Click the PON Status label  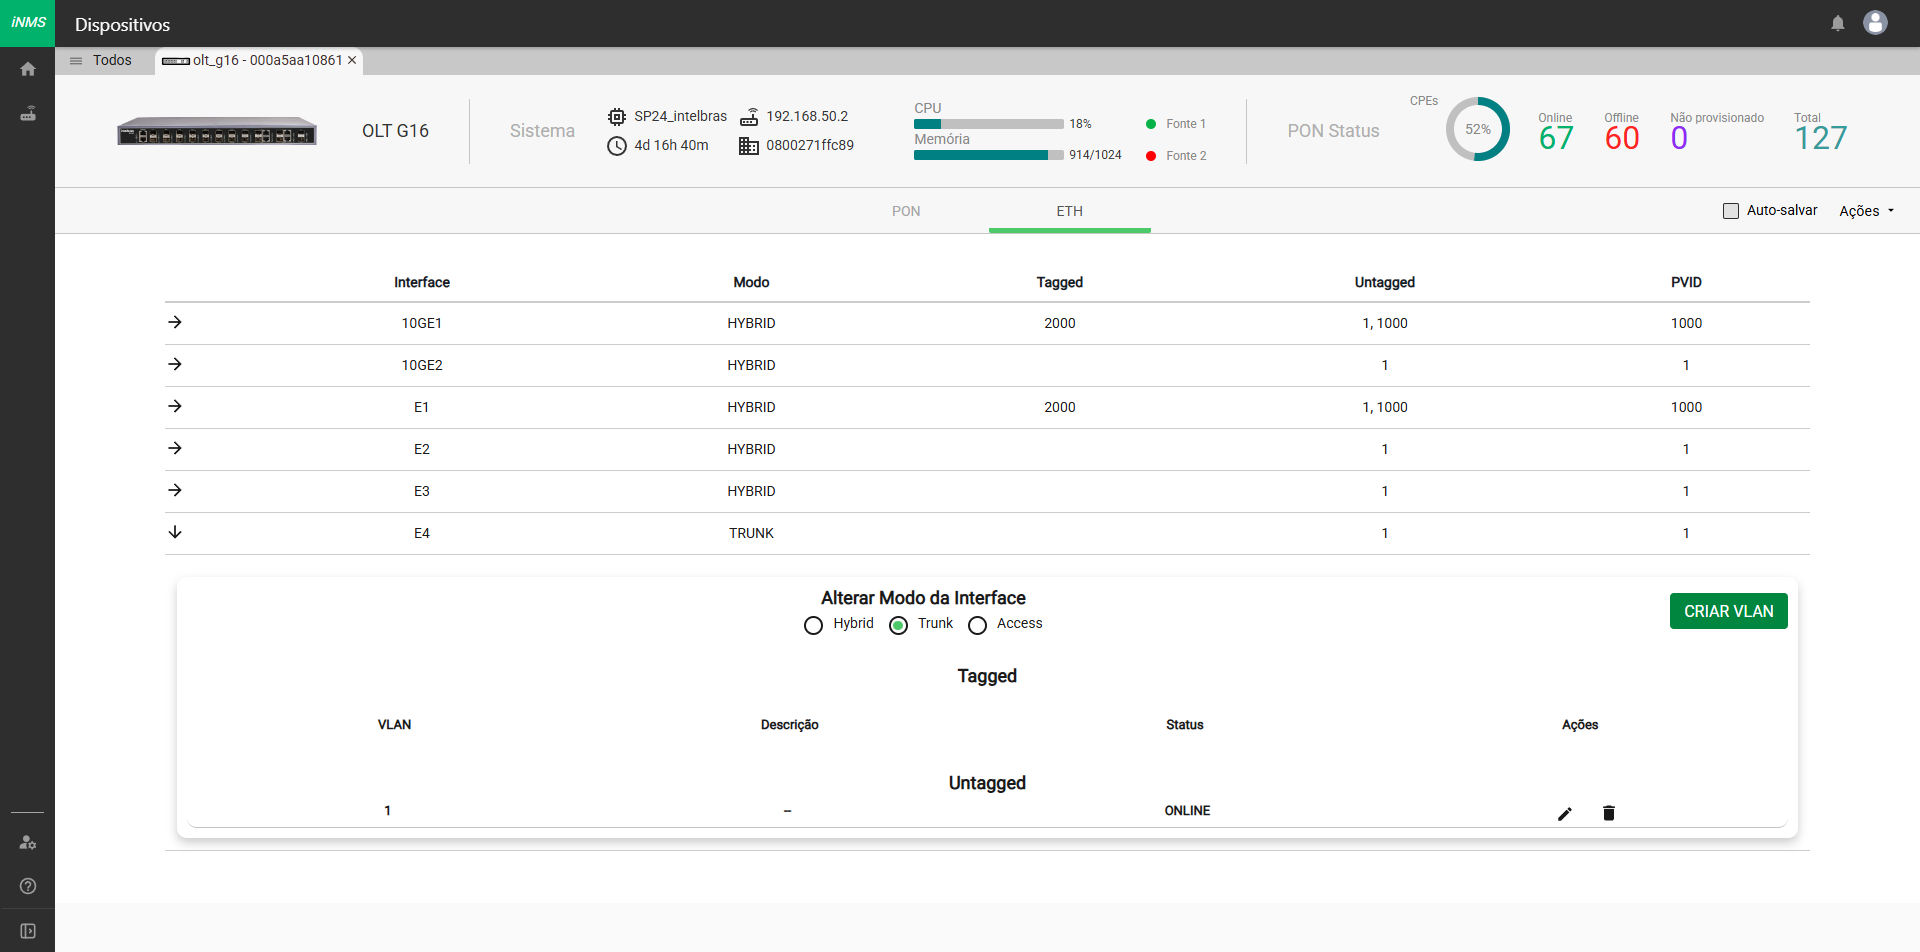tap(1333, 131)
